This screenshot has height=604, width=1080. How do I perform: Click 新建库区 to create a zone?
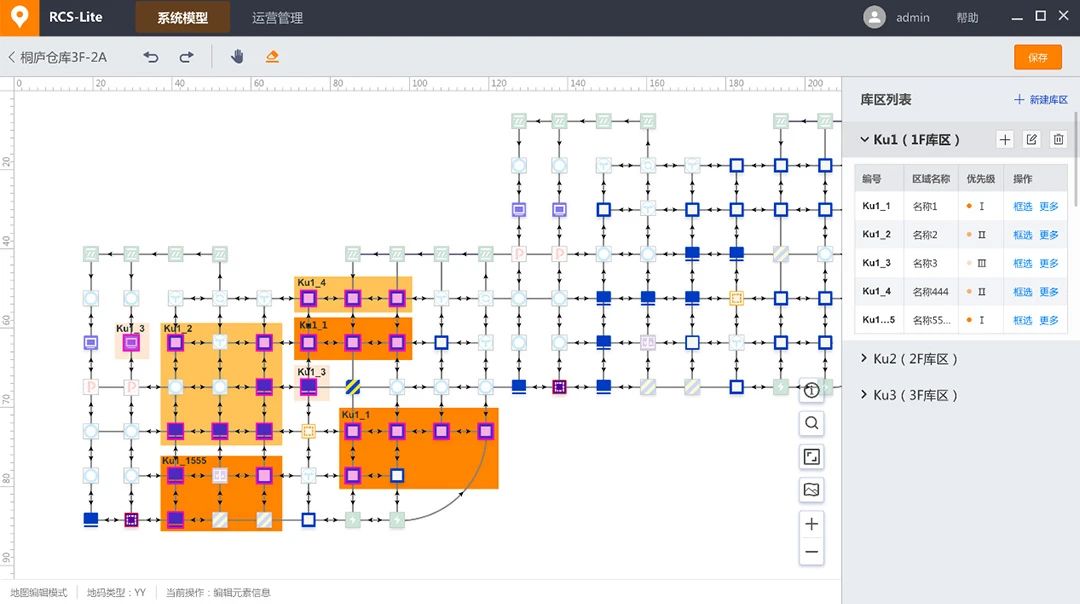coord(1041,100)
